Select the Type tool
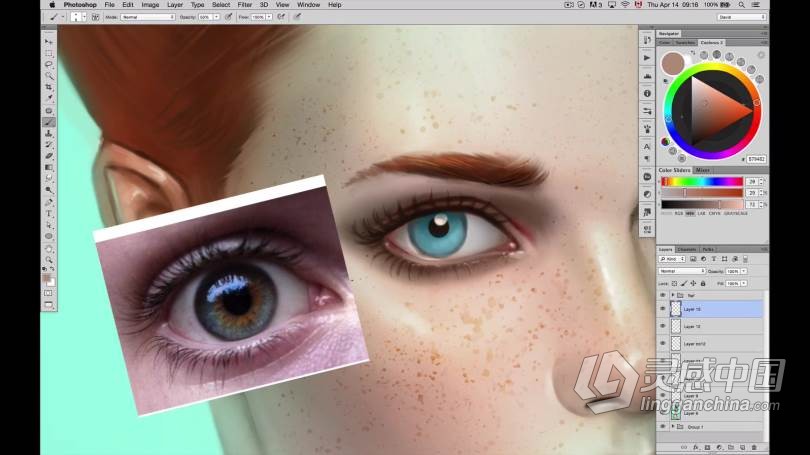Image resolution: width=810 pixels, height=455 pixels. tap(48, 213)
